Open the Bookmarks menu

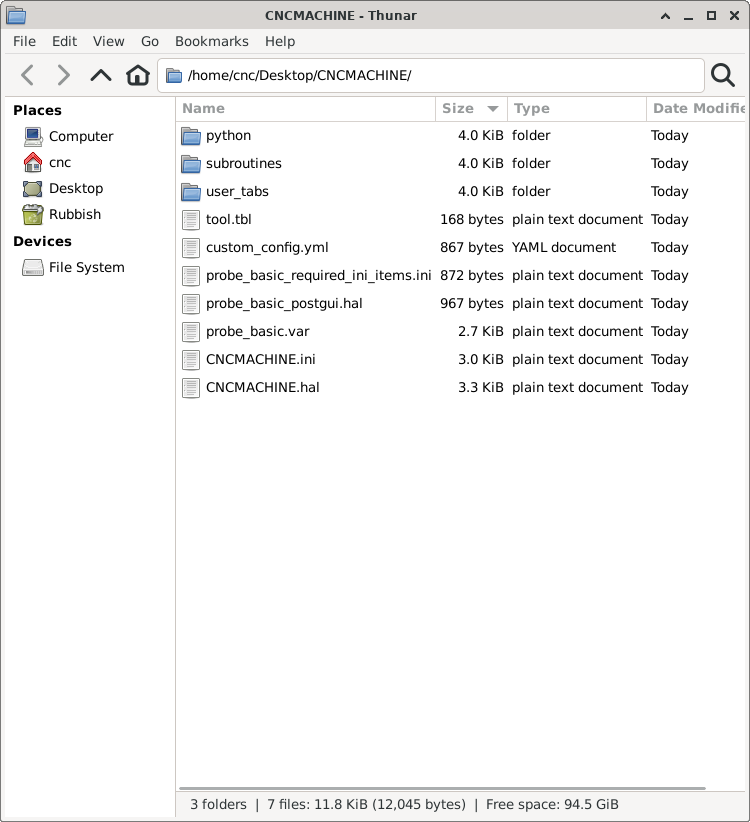[x=212, y=41]
